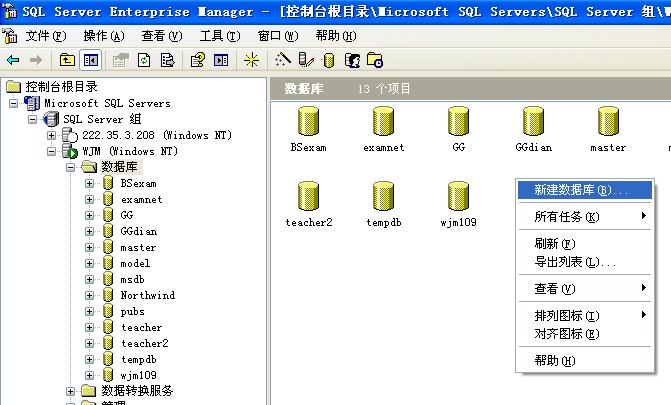Viewport: 671px width, 405px height.
Task: Click the Register Server toolbar icon
Action: pyautogui.click(x=306, y=60)
